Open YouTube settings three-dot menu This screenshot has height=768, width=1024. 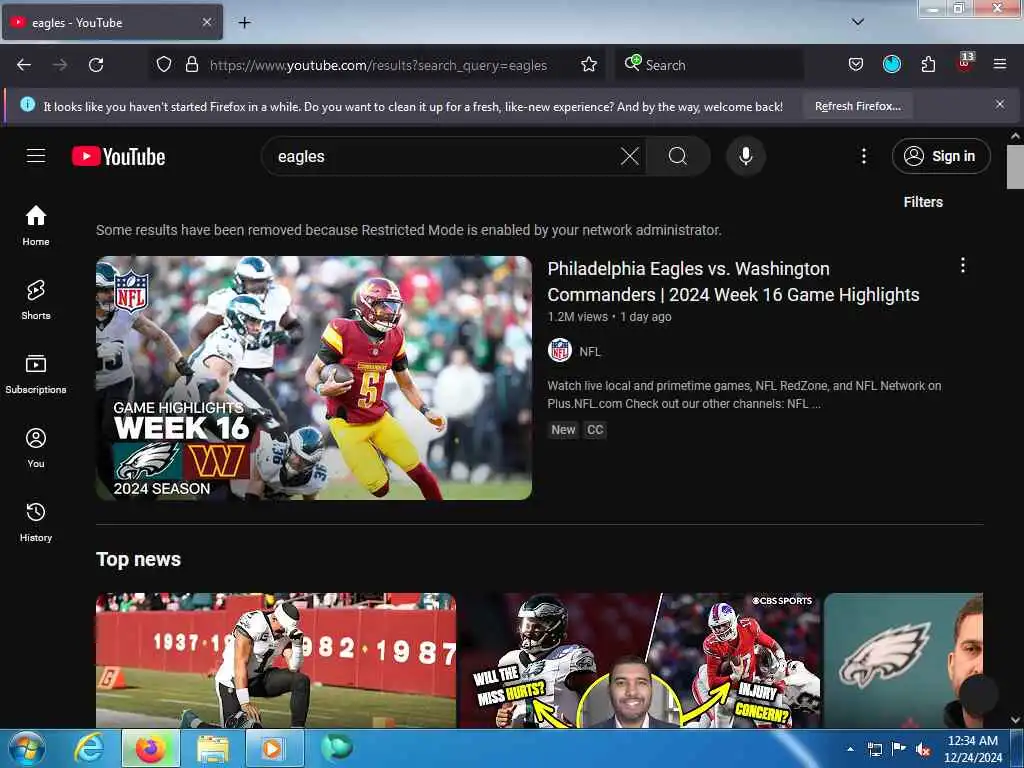pos(864,156)
